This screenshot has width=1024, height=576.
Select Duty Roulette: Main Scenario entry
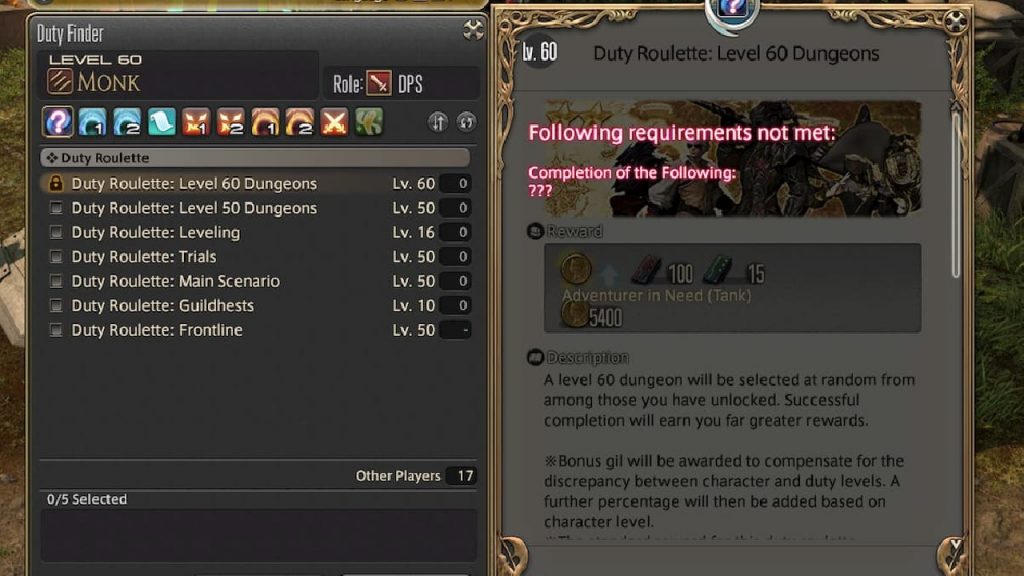click(x=255, y=281)
